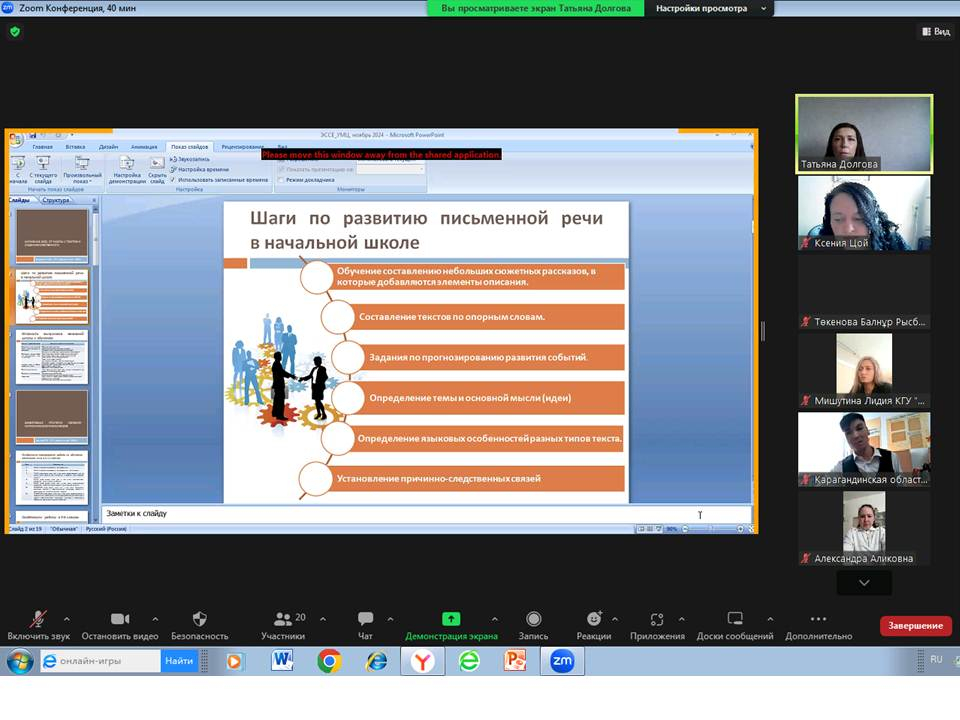Open the Безопасность security shield icon
Viewport: 960px width, 720px height.
[x=199, y=620]
